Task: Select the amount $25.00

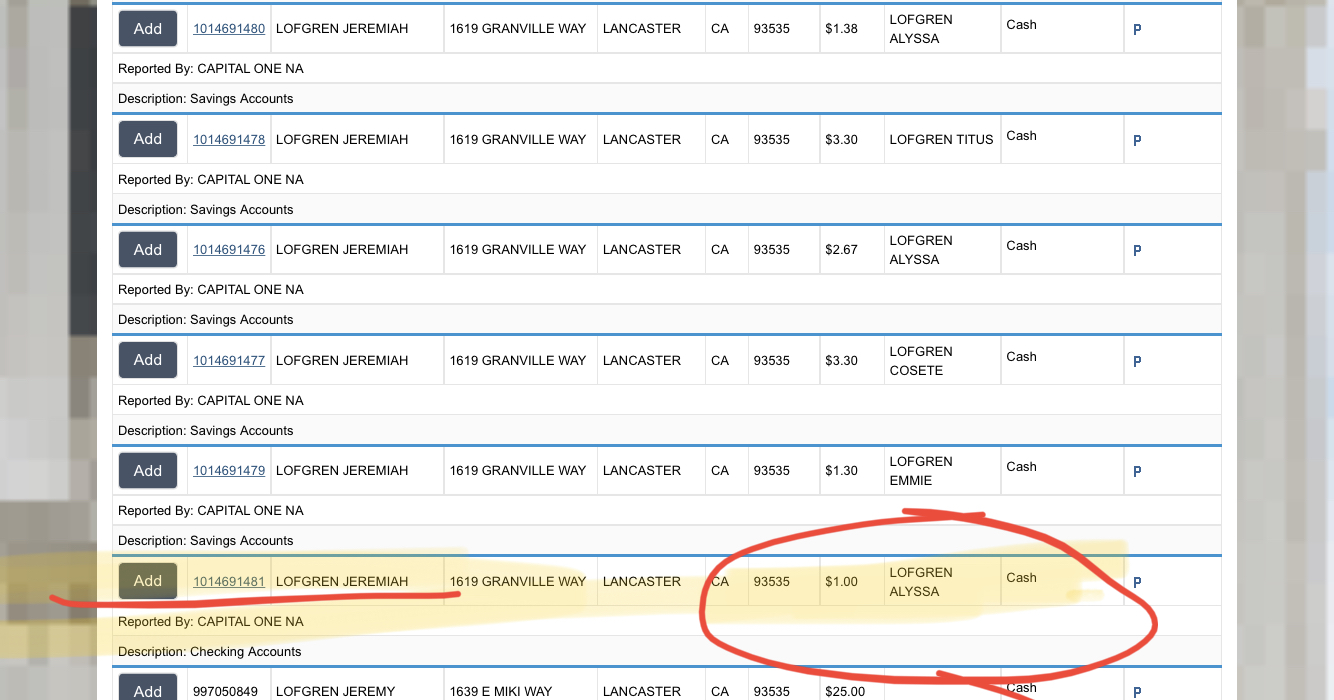Action: point(845,692)
